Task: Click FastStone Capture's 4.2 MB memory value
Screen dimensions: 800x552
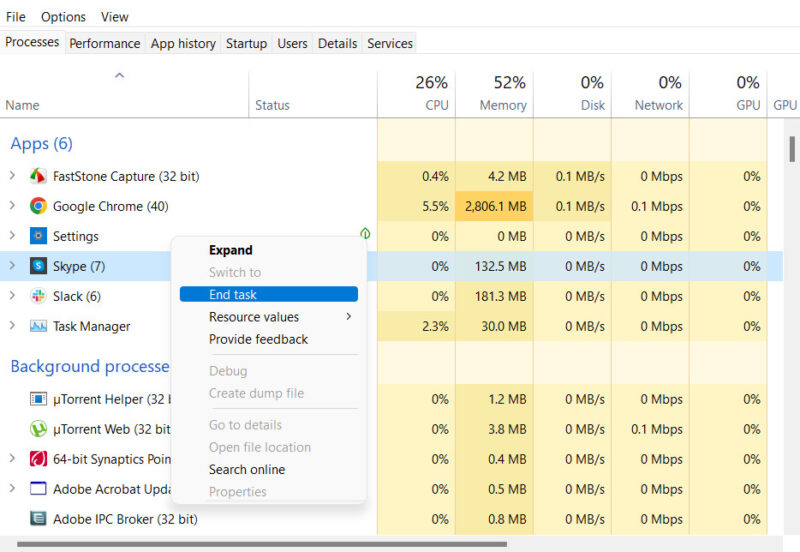Action: pos(507,177)
